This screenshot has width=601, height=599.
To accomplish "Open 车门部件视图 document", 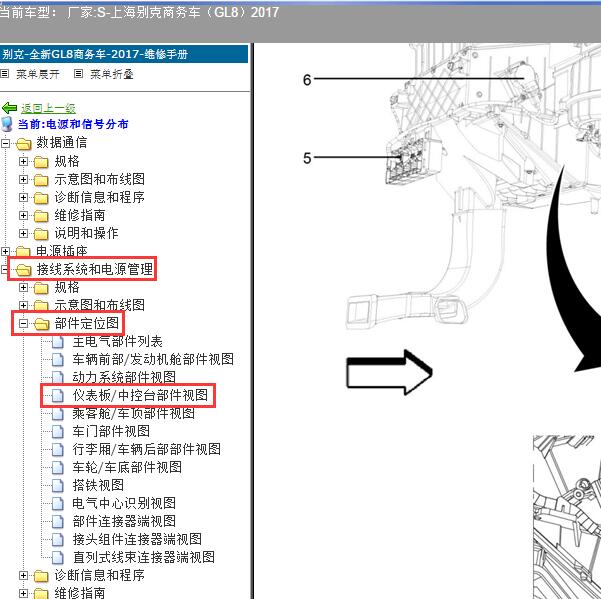I will 111,431.
